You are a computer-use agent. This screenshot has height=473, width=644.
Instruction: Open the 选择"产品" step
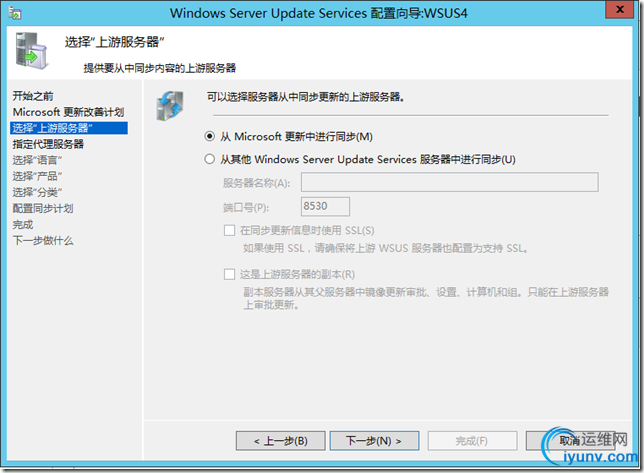[37, 176]
